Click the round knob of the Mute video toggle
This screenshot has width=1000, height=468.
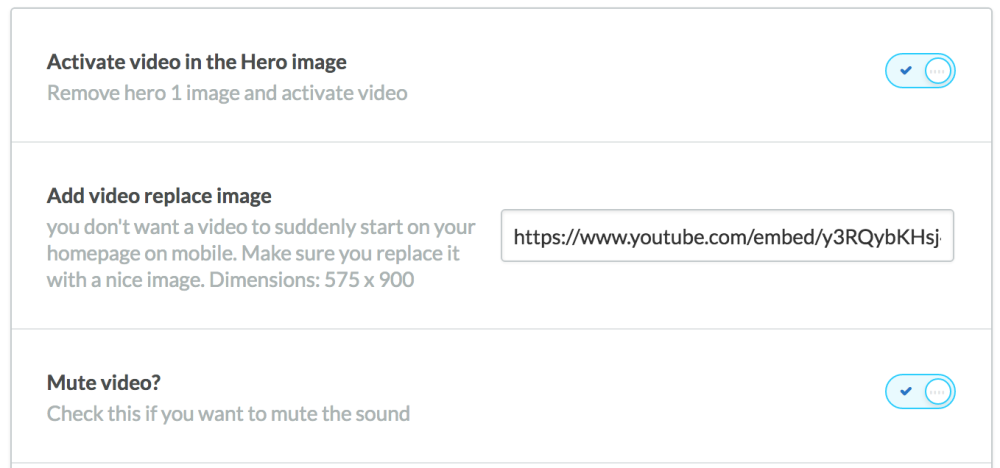pos(938,391)
